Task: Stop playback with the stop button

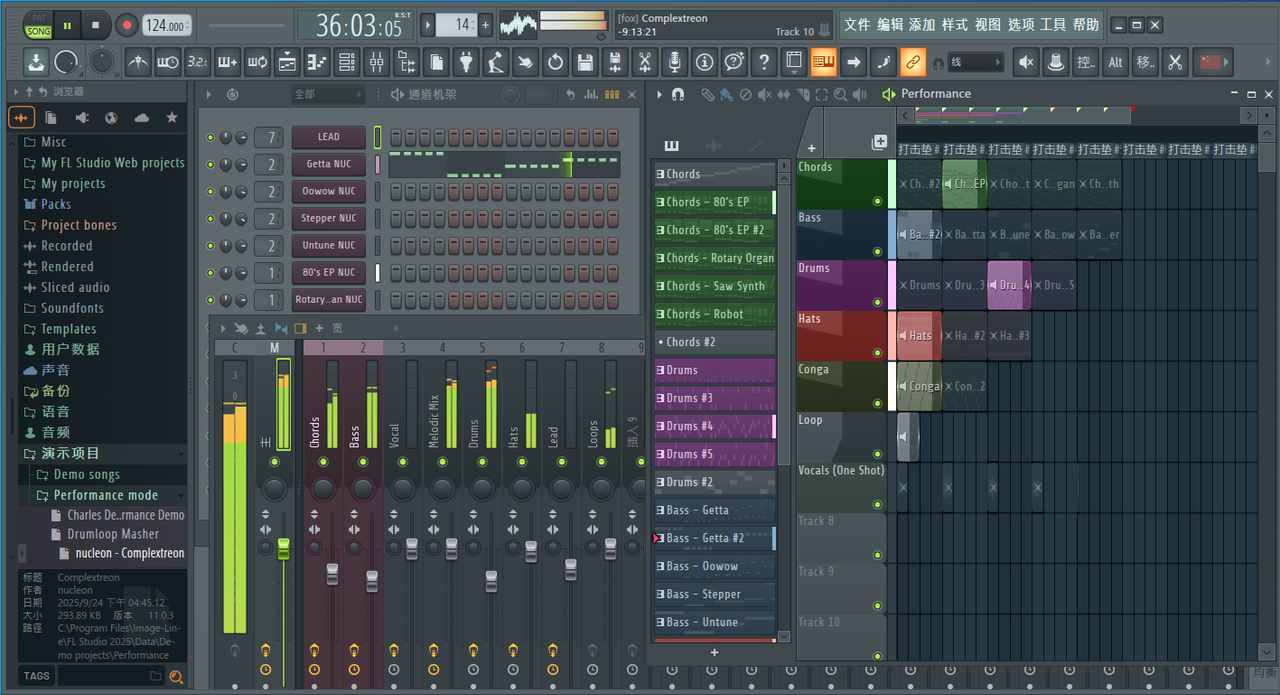Action: (95, 25)
